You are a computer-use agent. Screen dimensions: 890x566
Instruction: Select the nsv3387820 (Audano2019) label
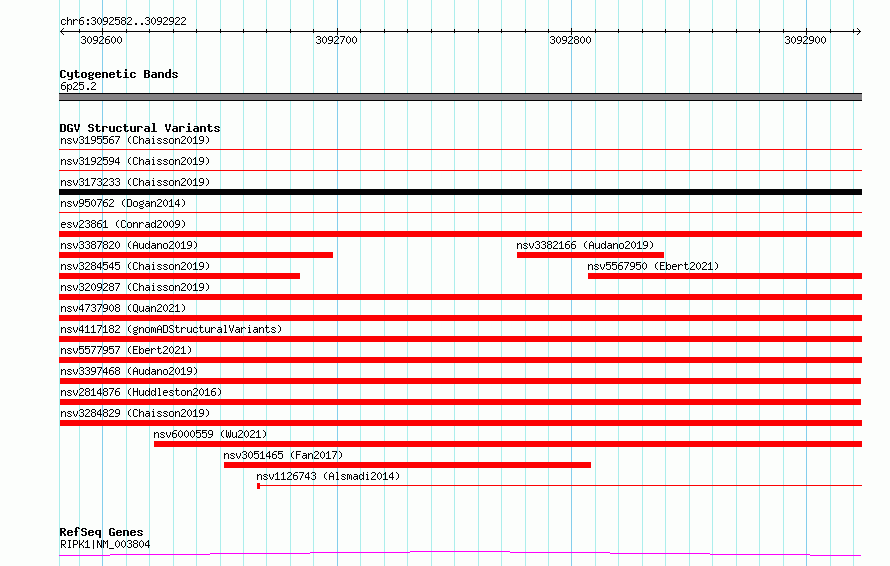(x=129, y=245)
